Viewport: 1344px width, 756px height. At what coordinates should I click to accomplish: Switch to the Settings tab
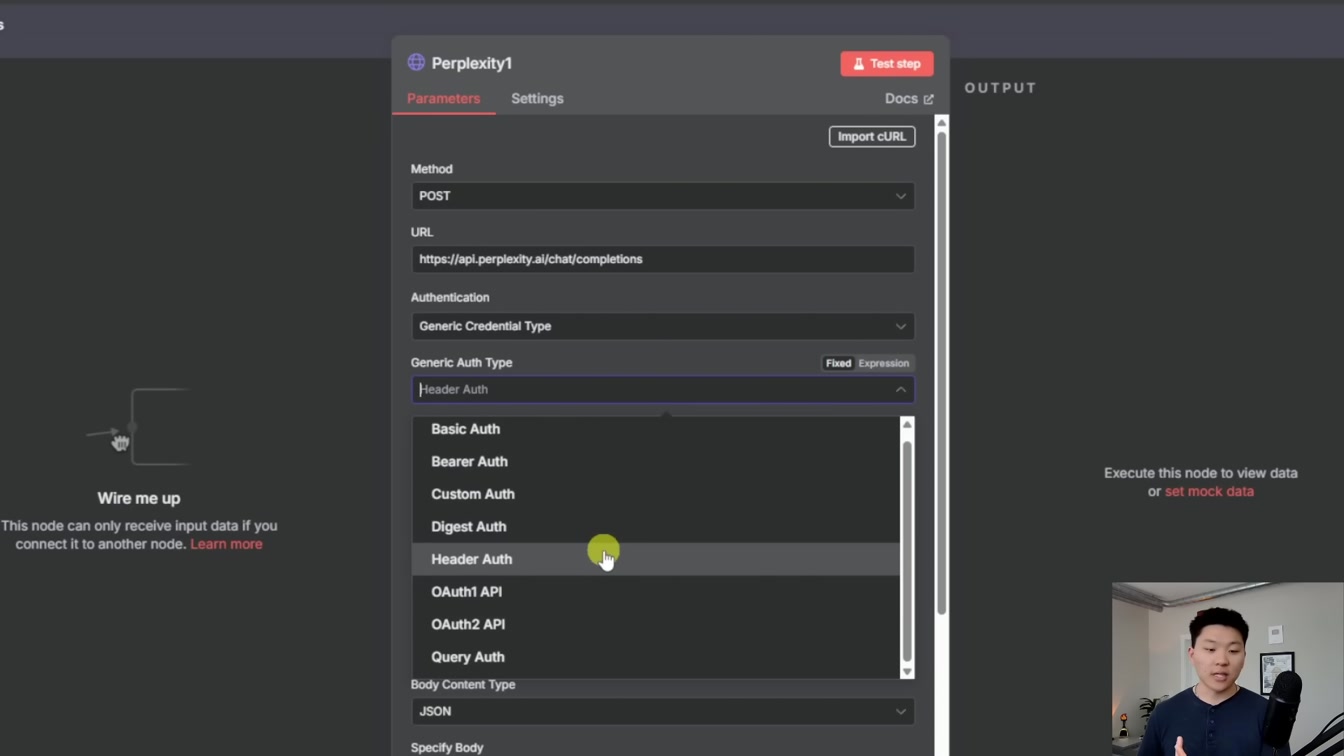[x=537, y=99]
